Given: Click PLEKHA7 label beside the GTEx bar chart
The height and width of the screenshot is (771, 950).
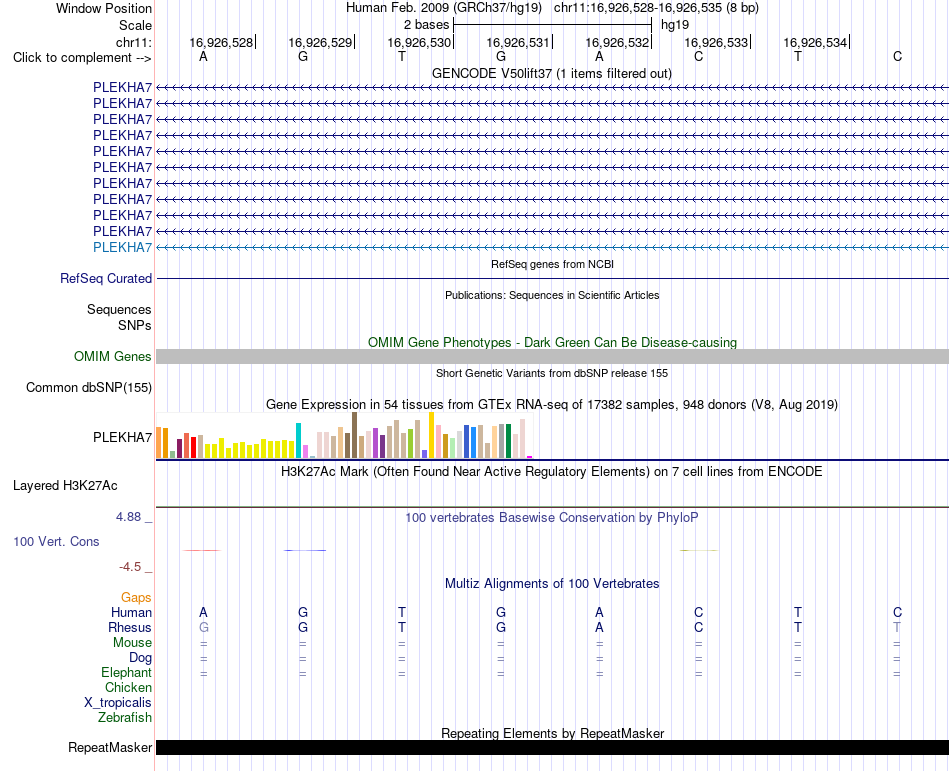Looking at the screenshot, I should (122, 437).
